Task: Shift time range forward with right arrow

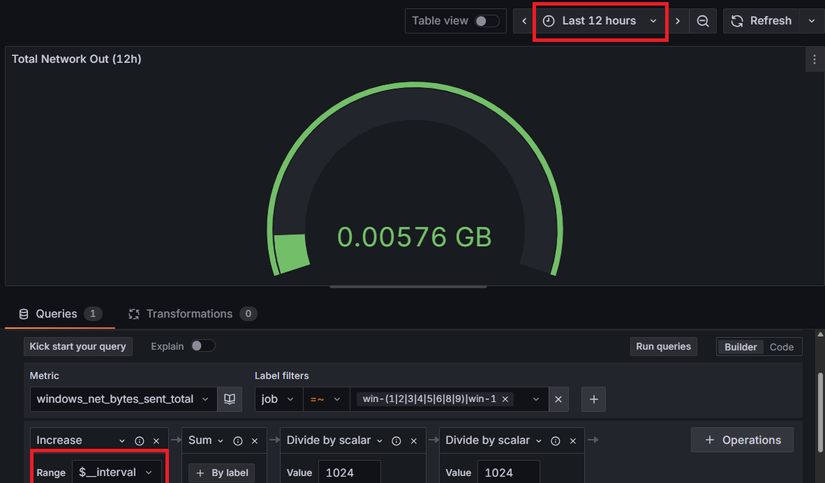Action: [678, 21]
